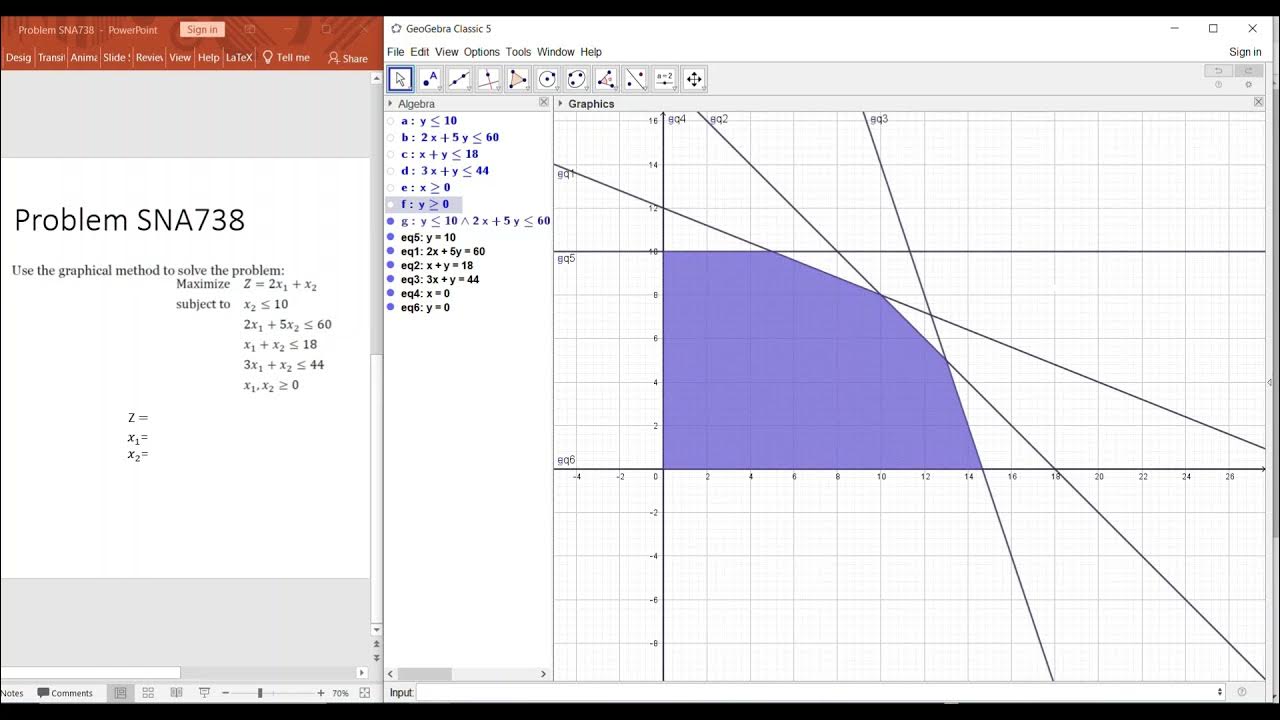1280x720 pixels.
Task: Select the Reflect about Line tool
Action: (x=635, y=79)
